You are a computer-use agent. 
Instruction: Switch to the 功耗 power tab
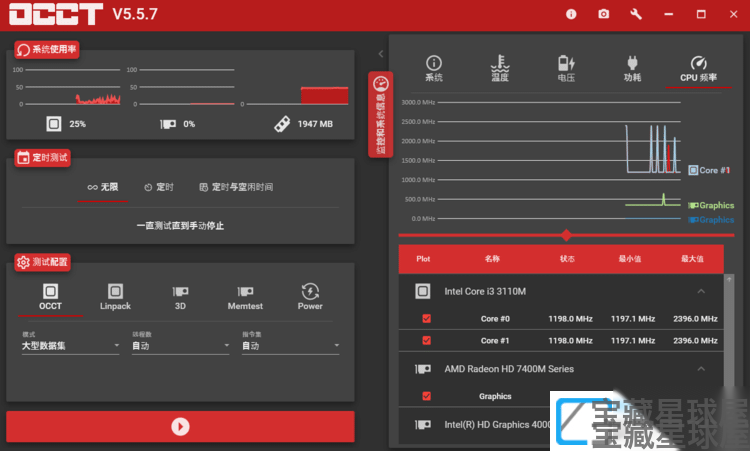tap(632, 68)
